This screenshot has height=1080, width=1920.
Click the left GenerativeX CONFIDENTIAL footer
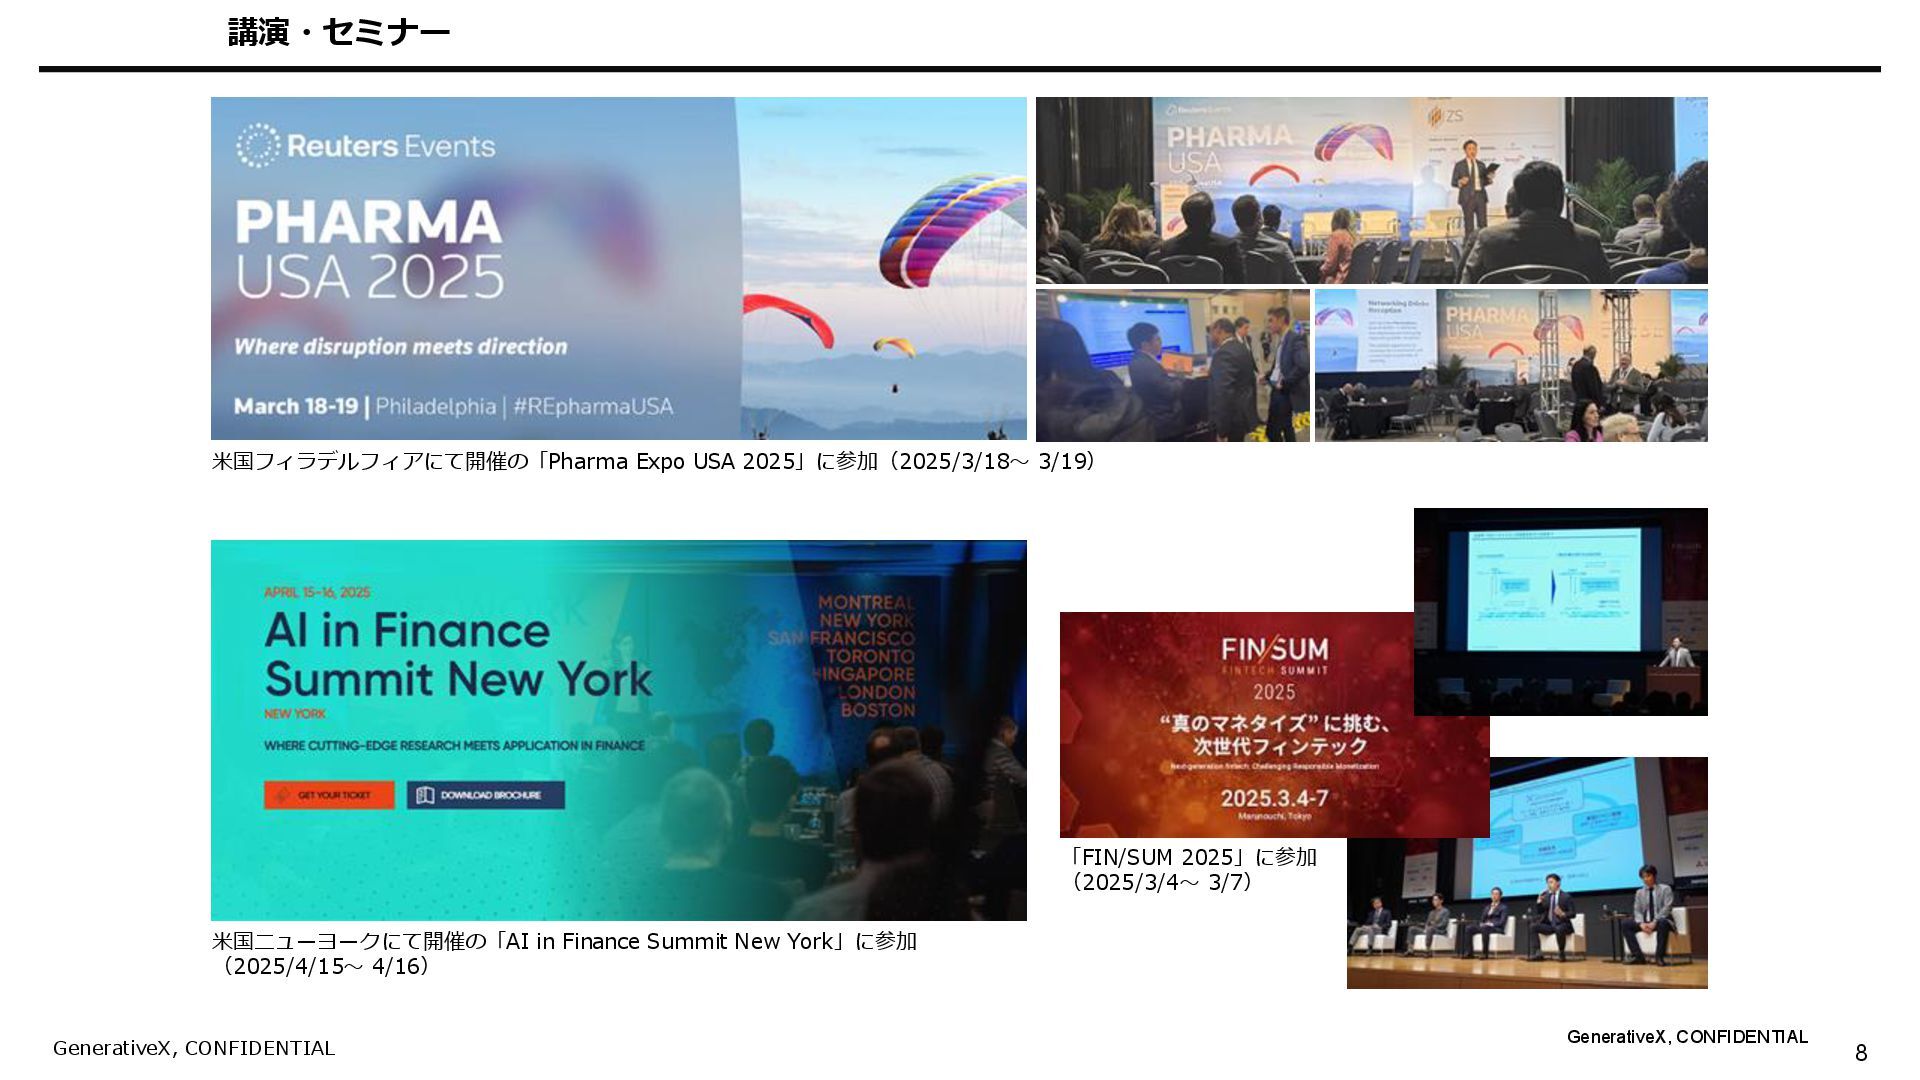tap(194, 1048)
